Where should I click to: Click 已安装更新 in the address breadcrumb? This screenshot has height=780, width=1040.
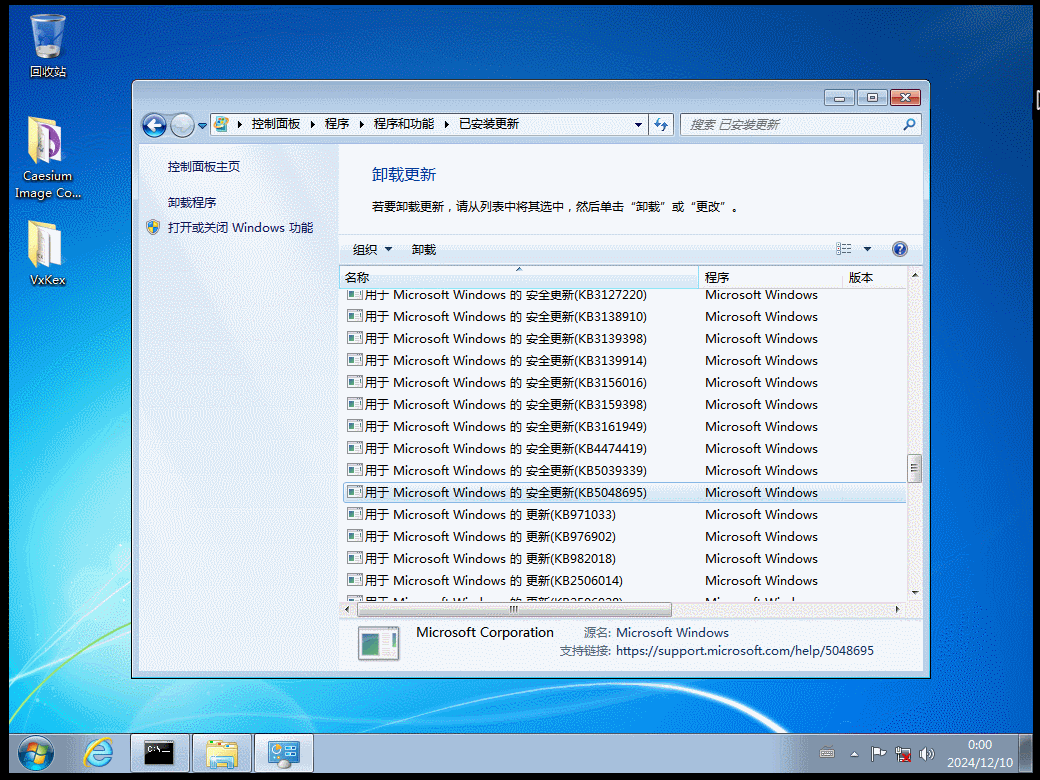click(489, 124)
